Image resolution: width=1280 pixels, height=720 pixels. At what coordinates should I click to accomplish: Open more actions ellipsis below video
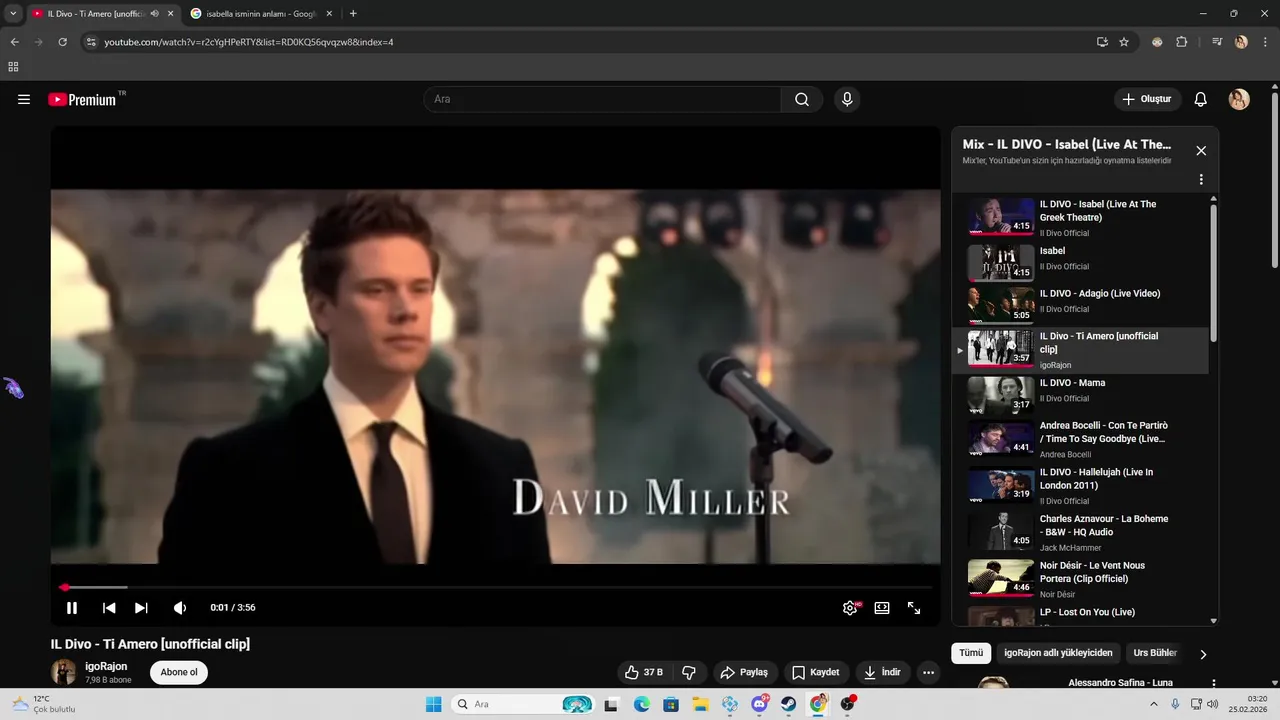929,672
